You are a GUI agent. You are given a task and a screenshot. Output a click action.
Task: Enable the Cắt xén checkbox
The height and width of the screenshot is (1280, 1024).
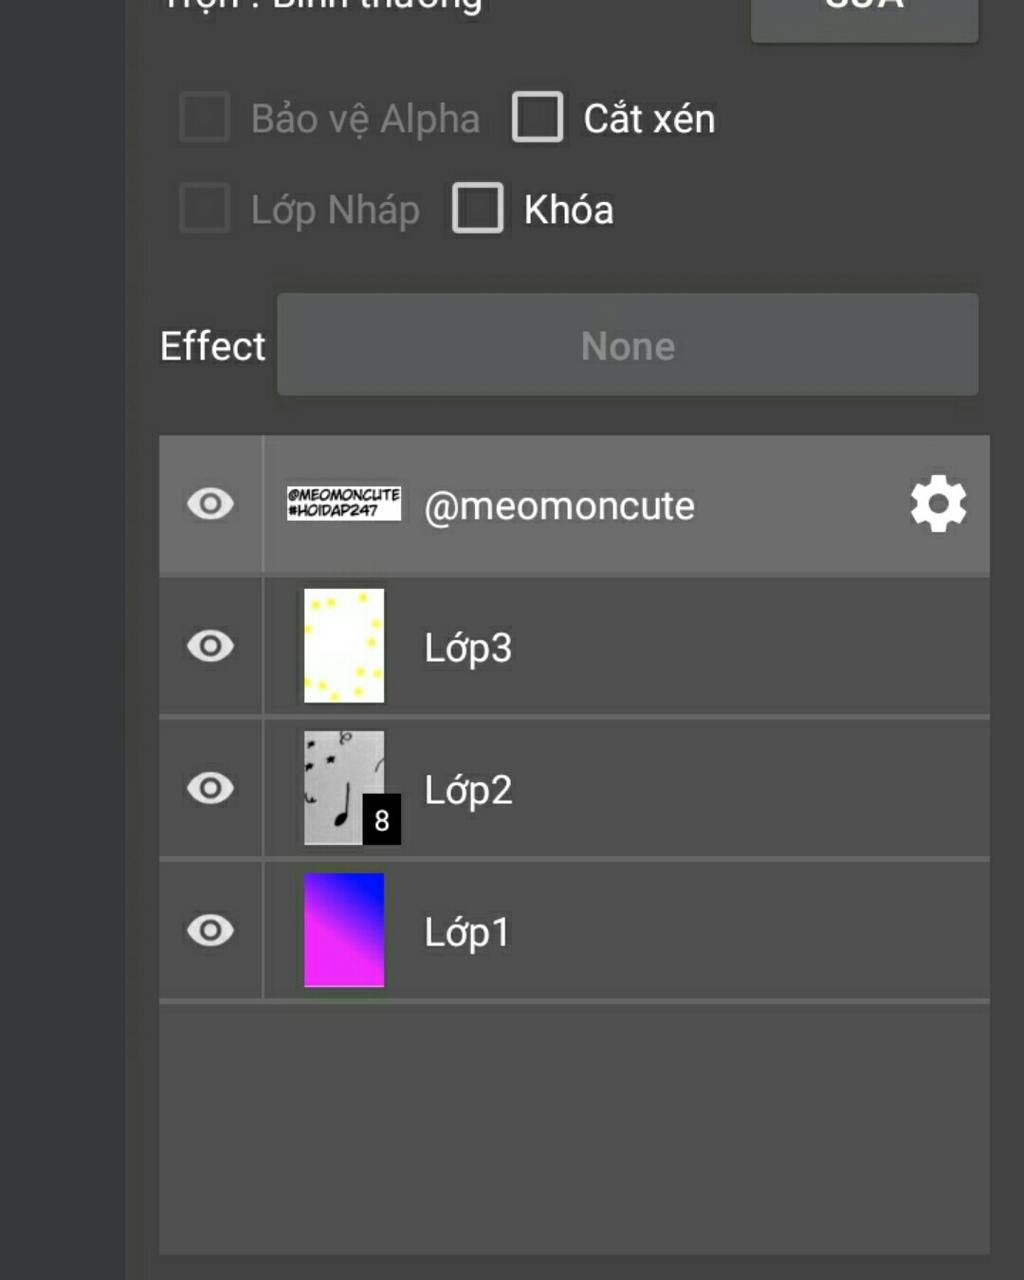(538, 117)
